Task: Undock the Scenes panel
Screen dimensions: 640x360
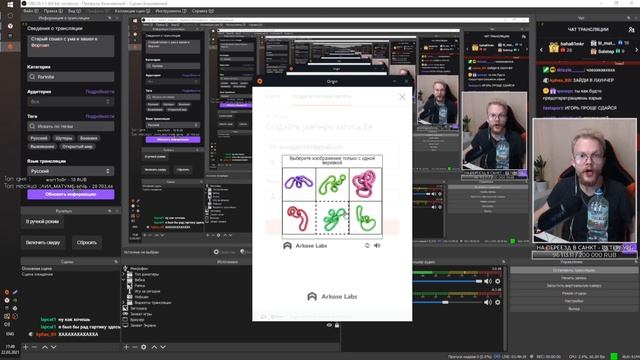Action: point(116,262)
